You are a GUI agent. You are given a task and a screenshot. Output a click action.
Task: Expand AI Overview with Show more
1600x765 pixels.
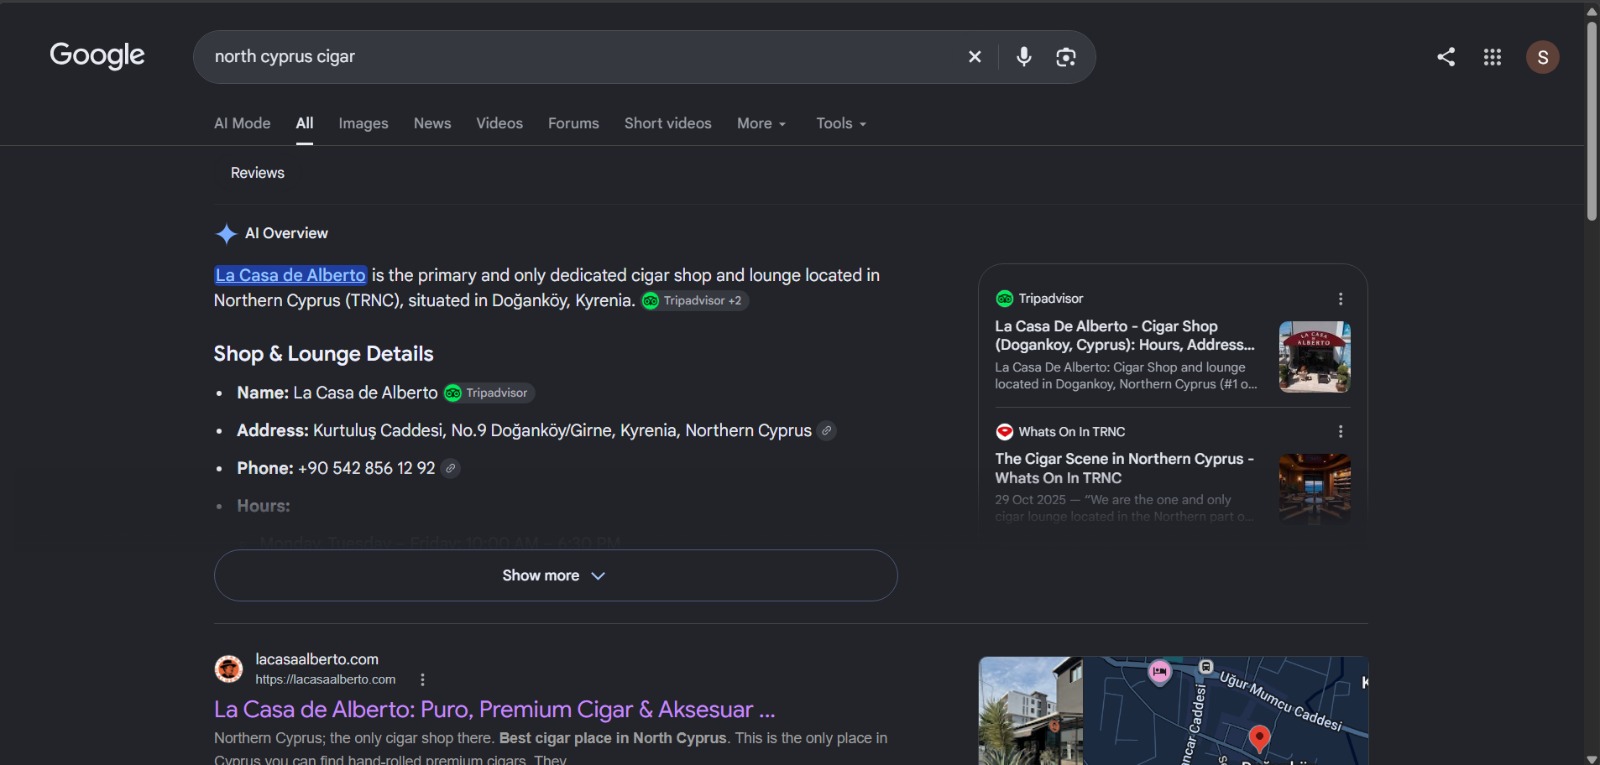(x=556, y=576)
